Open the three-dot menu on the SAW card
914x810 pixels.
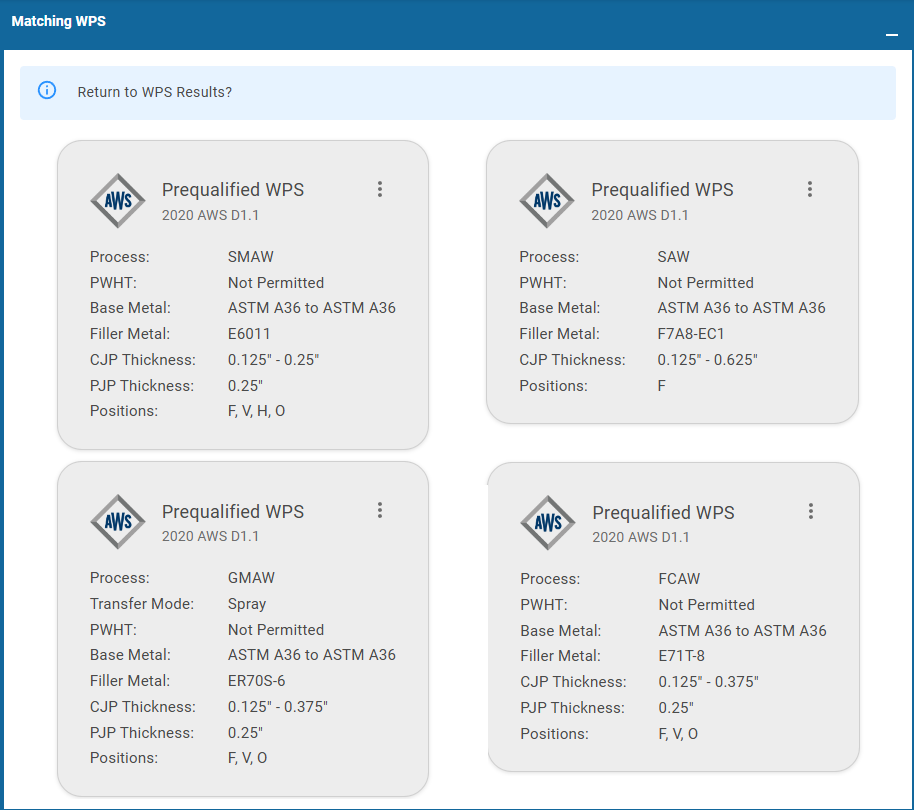pyautogui.click(x=810, y=189)
